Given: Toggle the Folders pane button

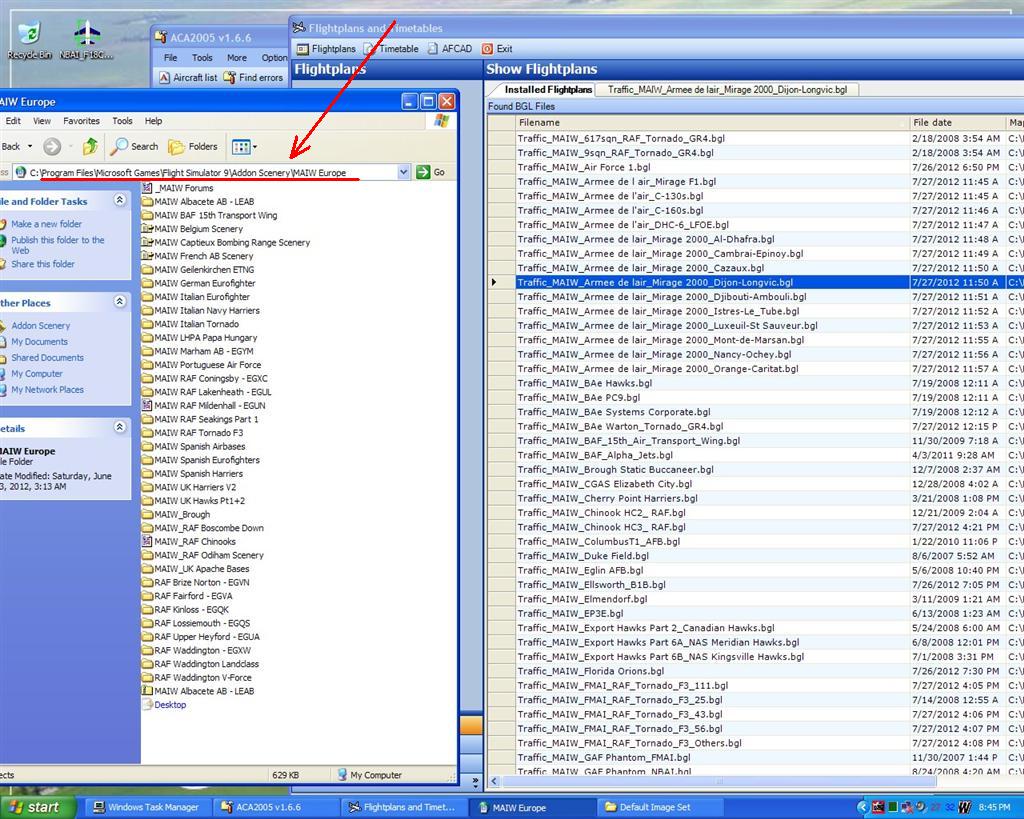Looking at the screenshot, I should click(193, 147).
